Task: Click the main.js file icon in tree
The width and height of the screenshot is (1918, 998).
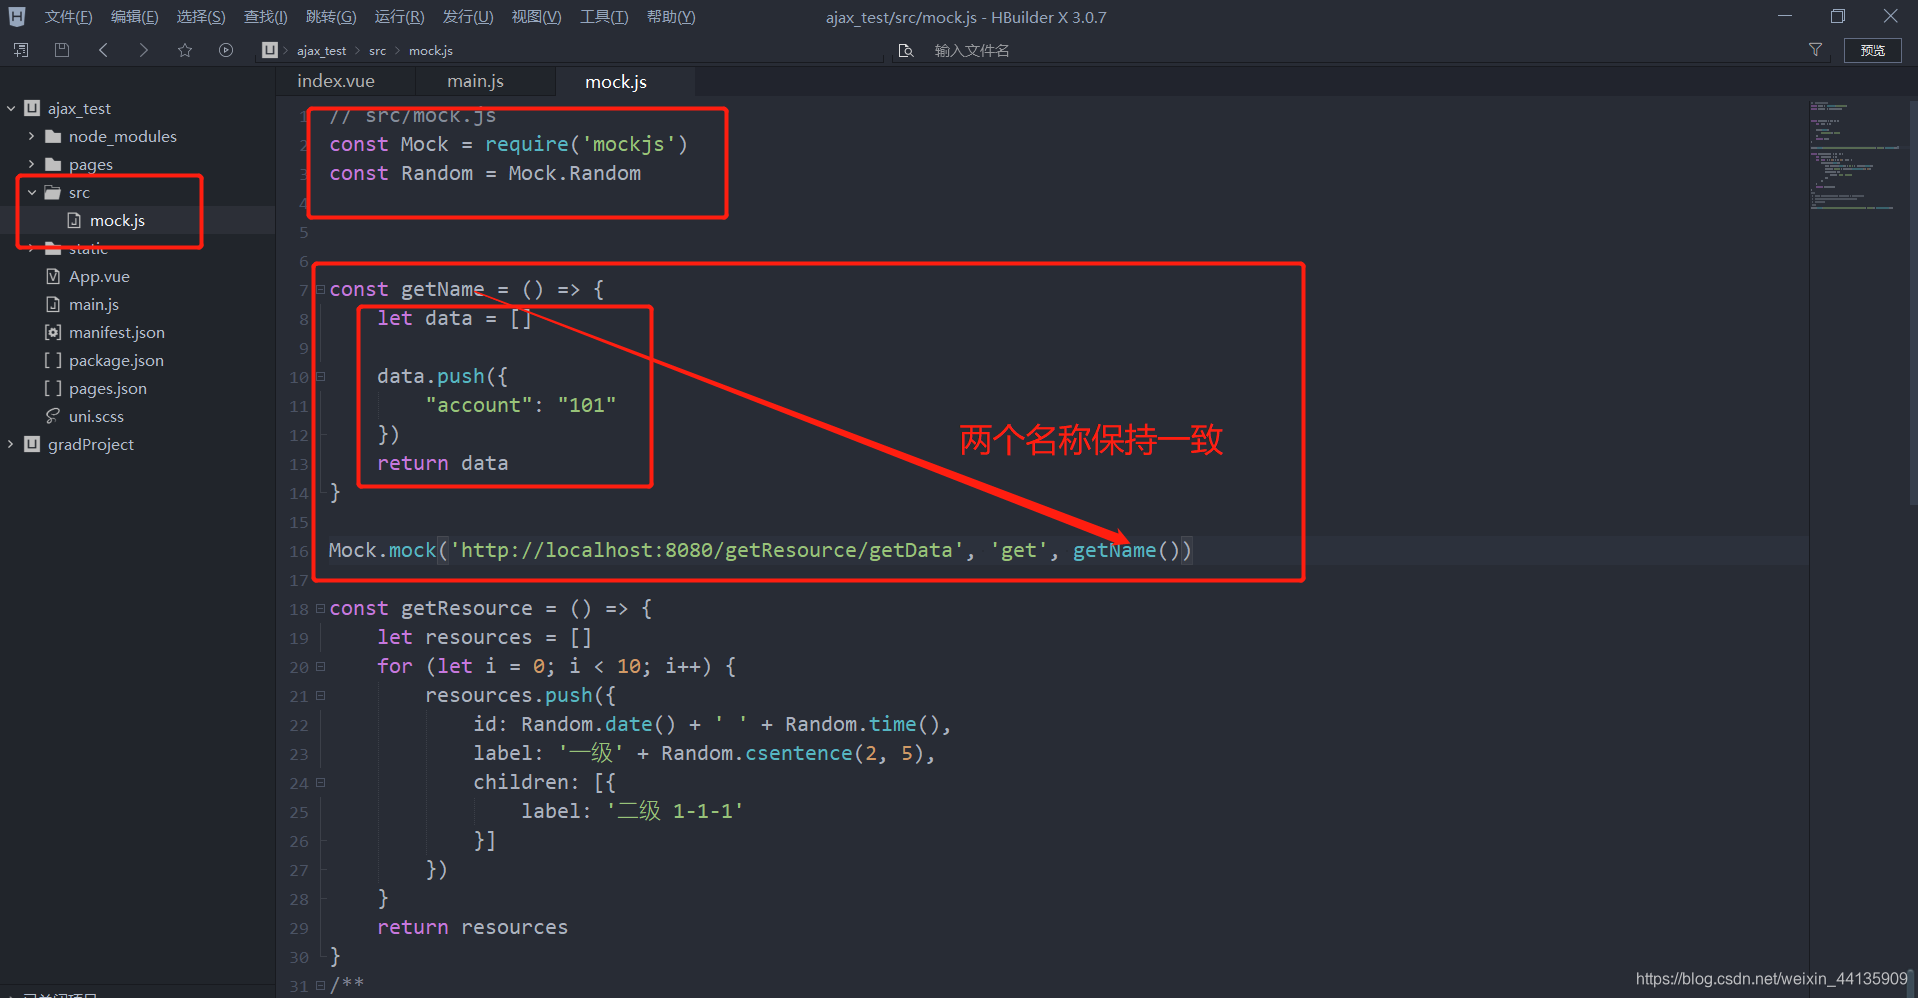Action: pyautogui.click(x=53, y=304)
